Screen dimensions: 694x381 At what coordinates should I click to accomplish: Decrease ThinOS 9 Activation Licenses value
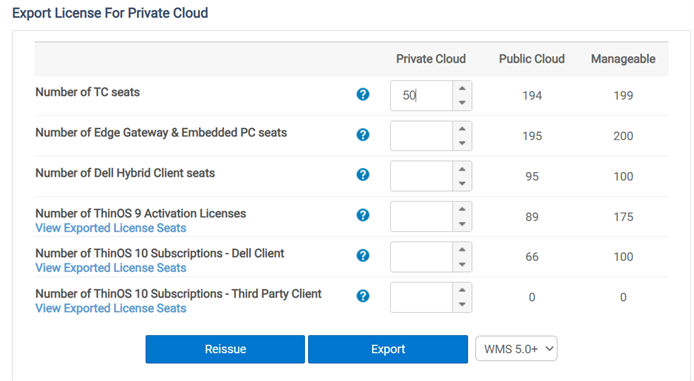(462, 224)
